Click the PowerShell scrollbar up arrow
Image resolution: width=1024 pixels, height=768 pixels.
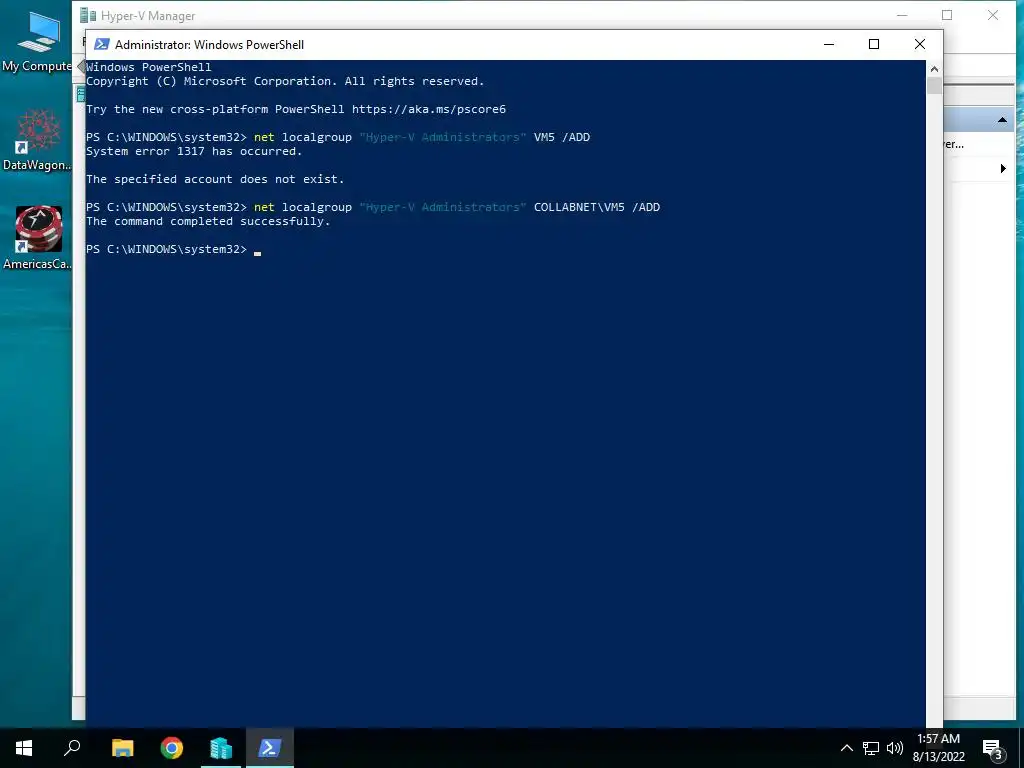click(935, 69)
